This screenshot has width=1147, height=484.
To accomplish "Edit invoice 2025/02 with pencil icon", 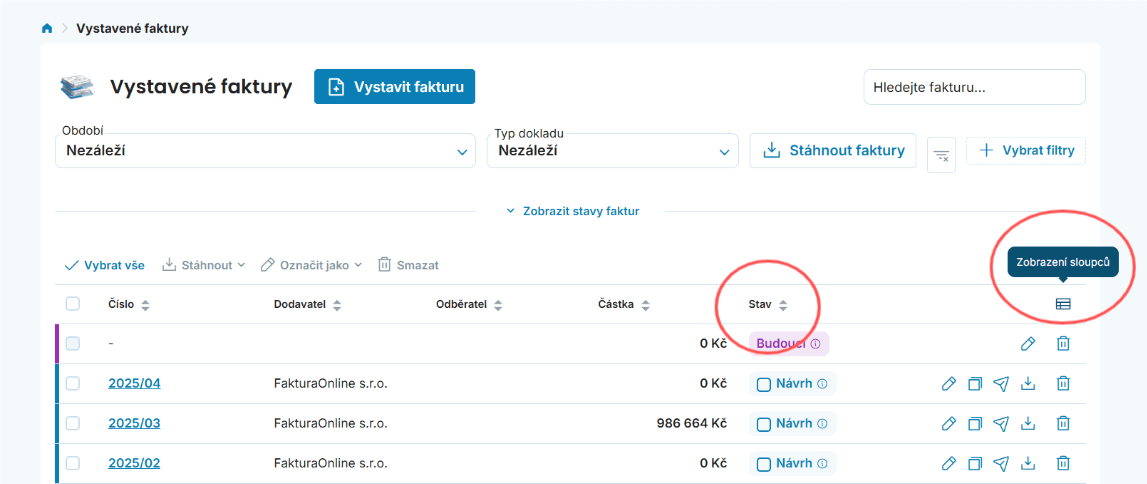I will pyautogui.click(x=948, y=463).
